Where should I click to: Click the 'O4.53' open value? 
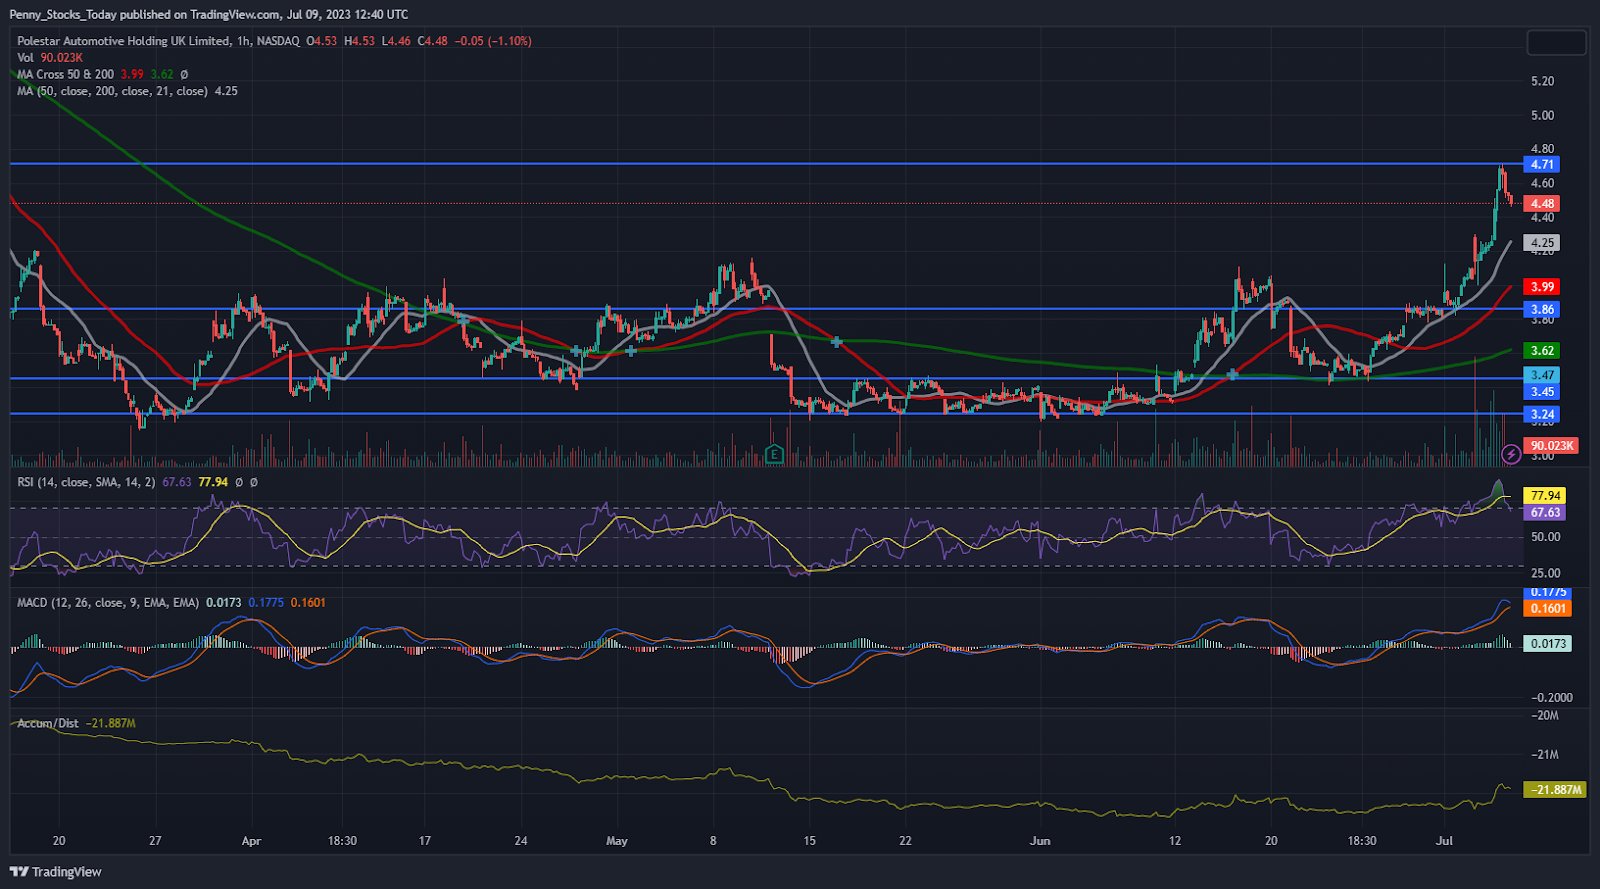click(322, 41)
